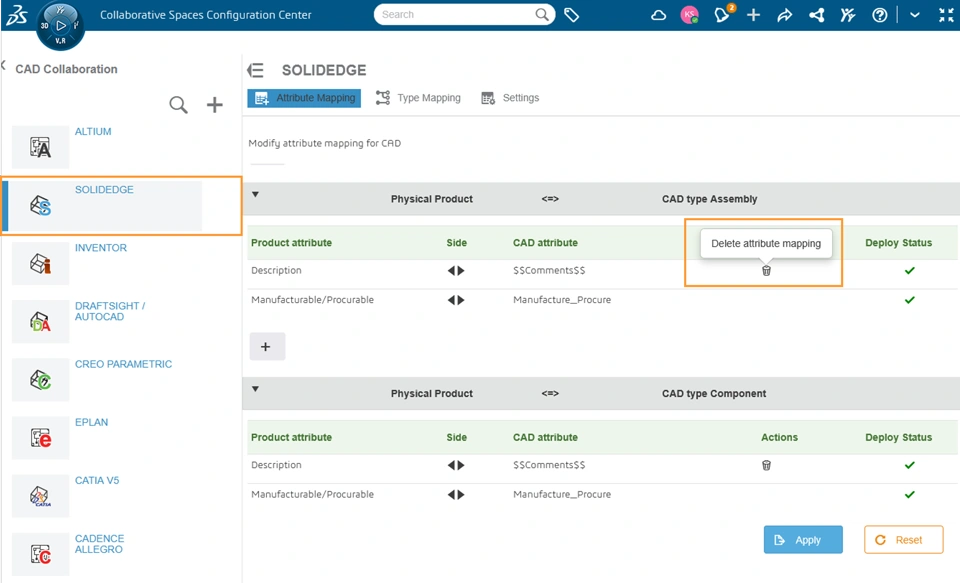Open the CADENCE ALLEGRO connector
This screenshot has width=960, height=583.
[x=99, y=544]
